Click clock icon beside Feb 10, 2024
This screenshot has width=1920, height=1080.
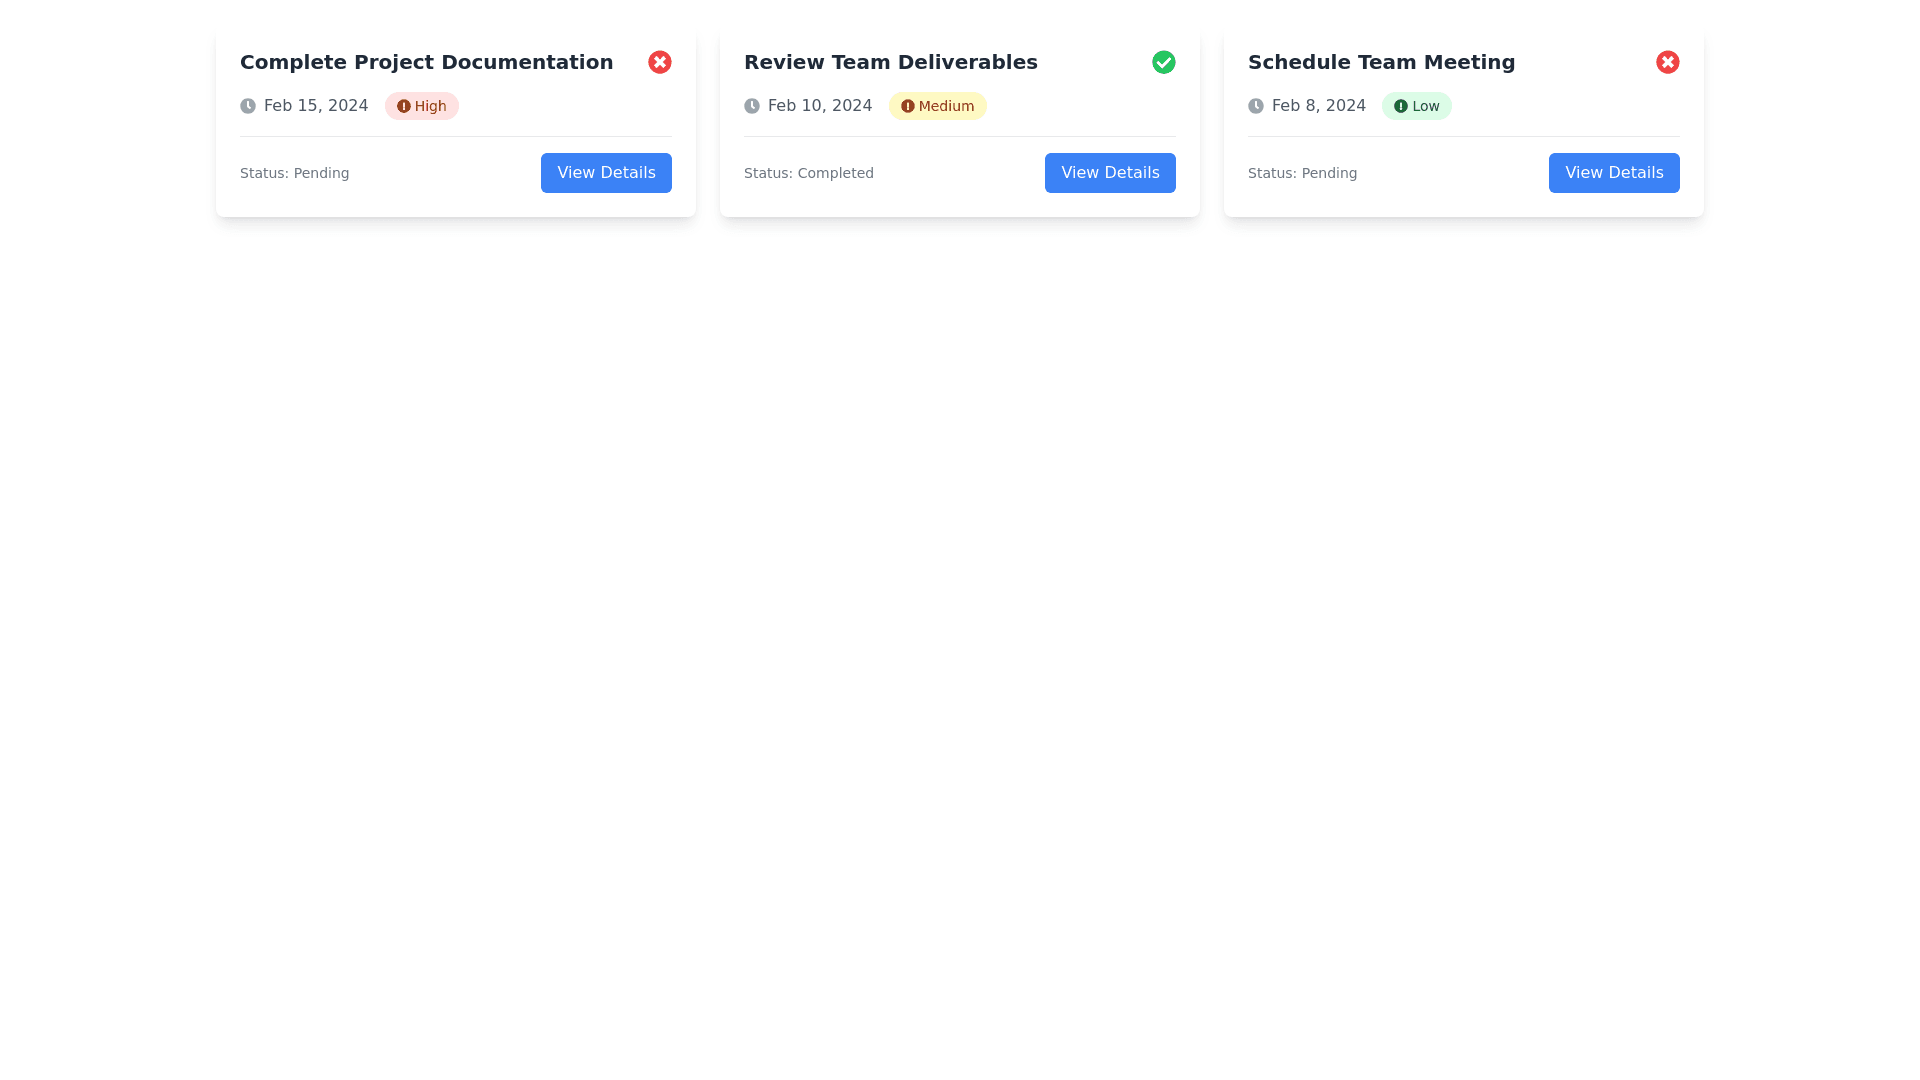752,106
